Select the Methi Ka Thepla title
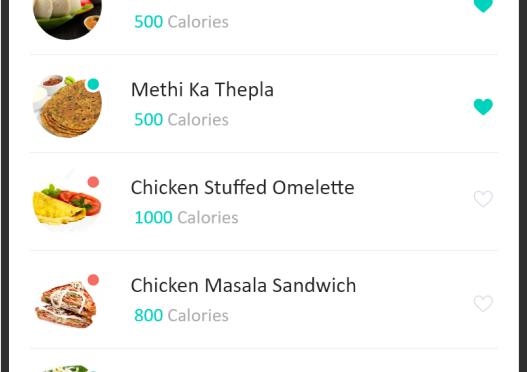 point(202,90)
